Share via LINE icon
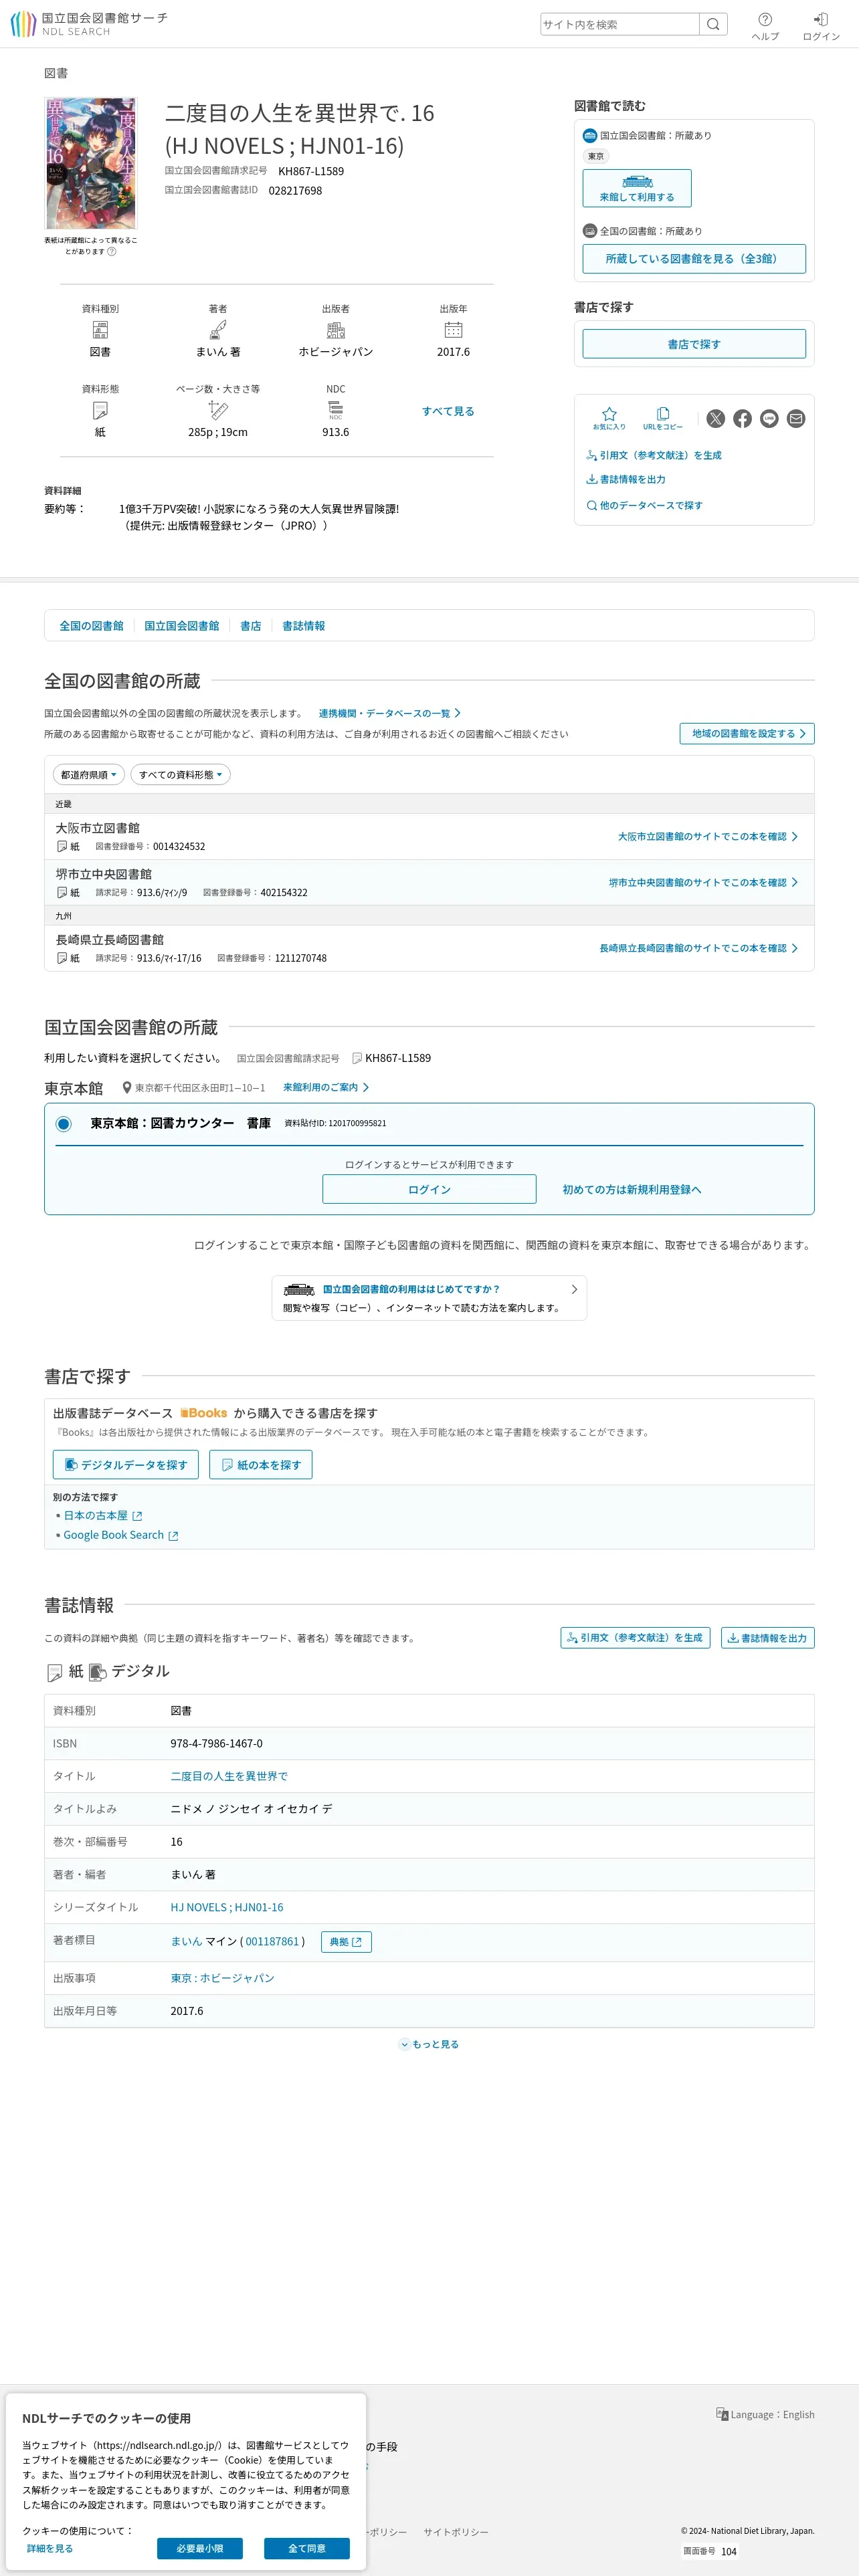The height and width of the screenshot is (2576, 859). (x=769, y=419)
